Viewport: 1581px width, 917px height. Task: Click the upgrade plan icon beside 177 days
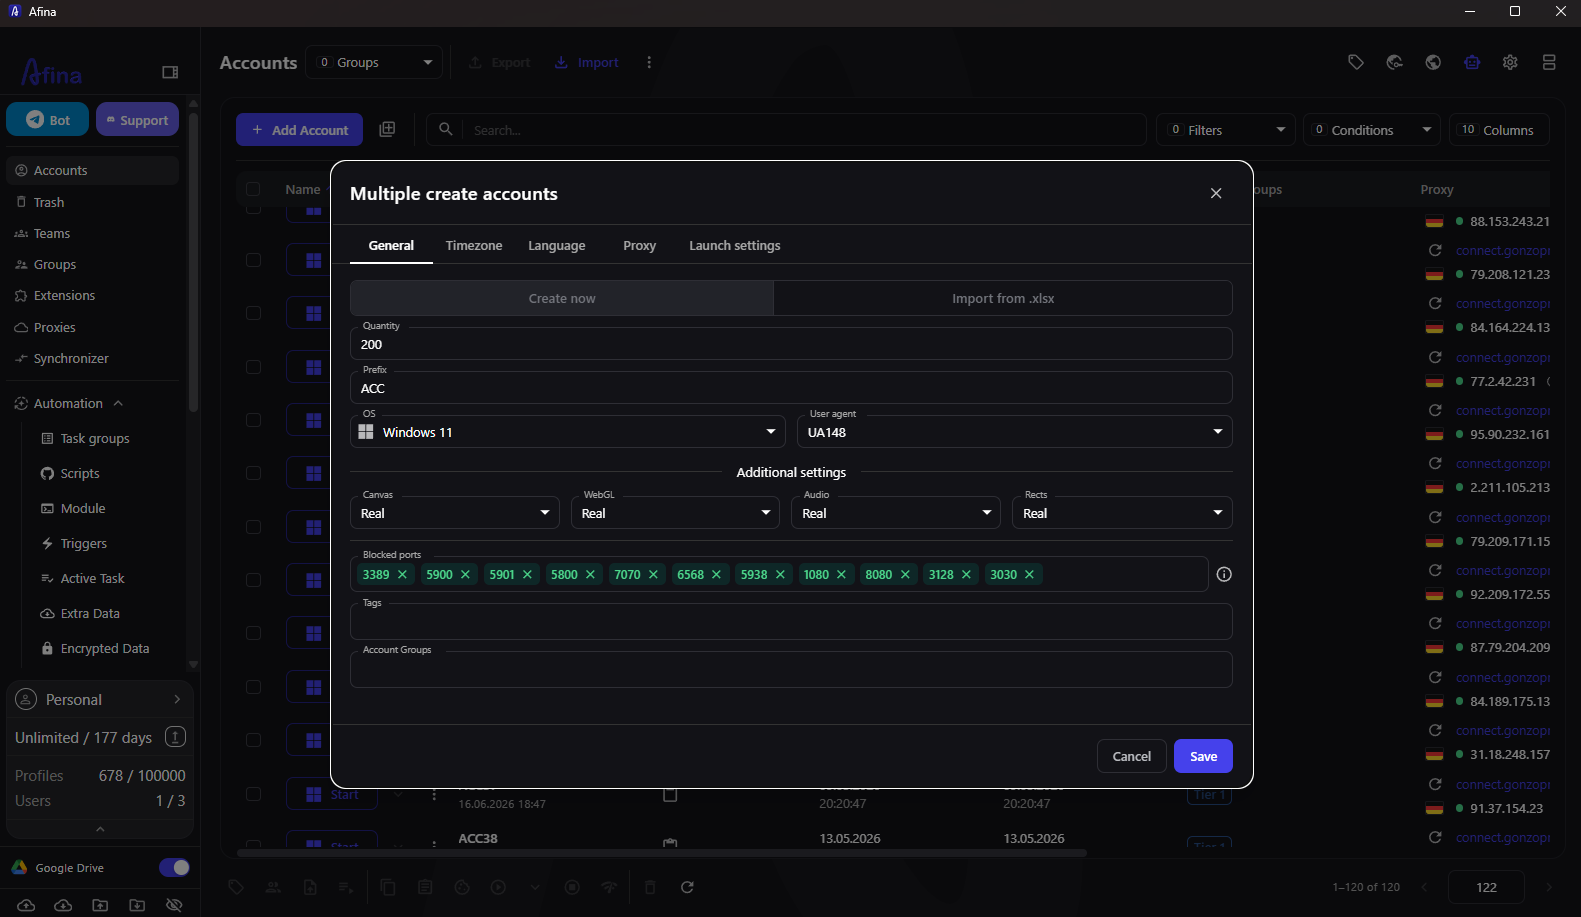[175, 737]
